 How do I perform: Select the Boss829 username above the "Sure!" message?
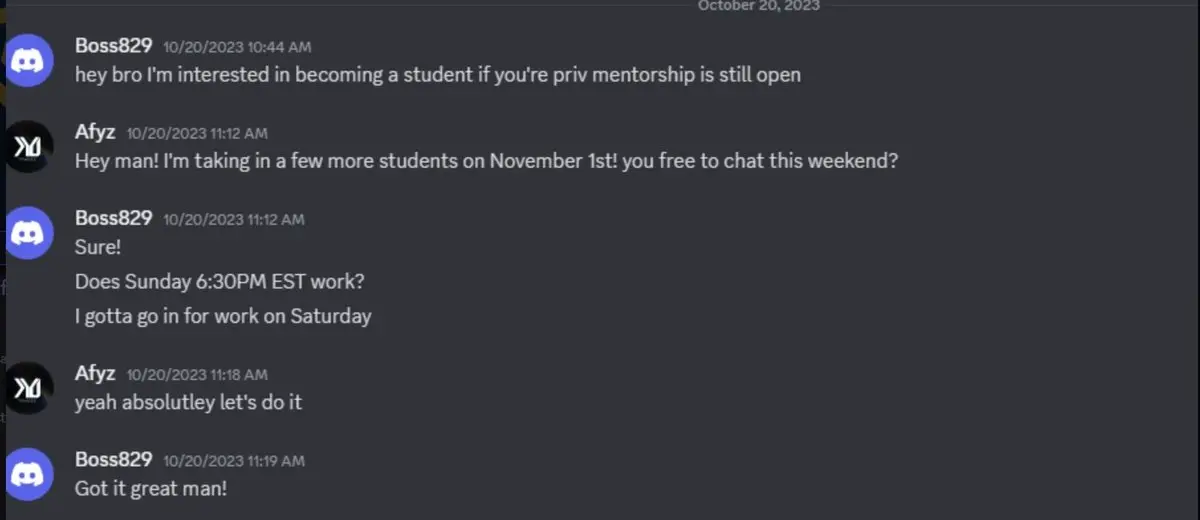[x=114, y=218]
